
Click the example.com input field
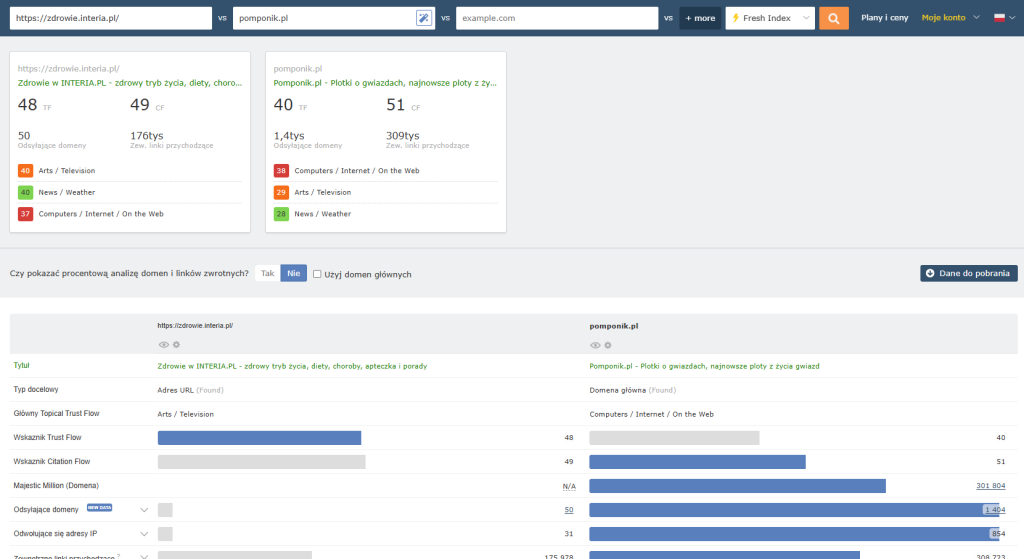(557, 18)
